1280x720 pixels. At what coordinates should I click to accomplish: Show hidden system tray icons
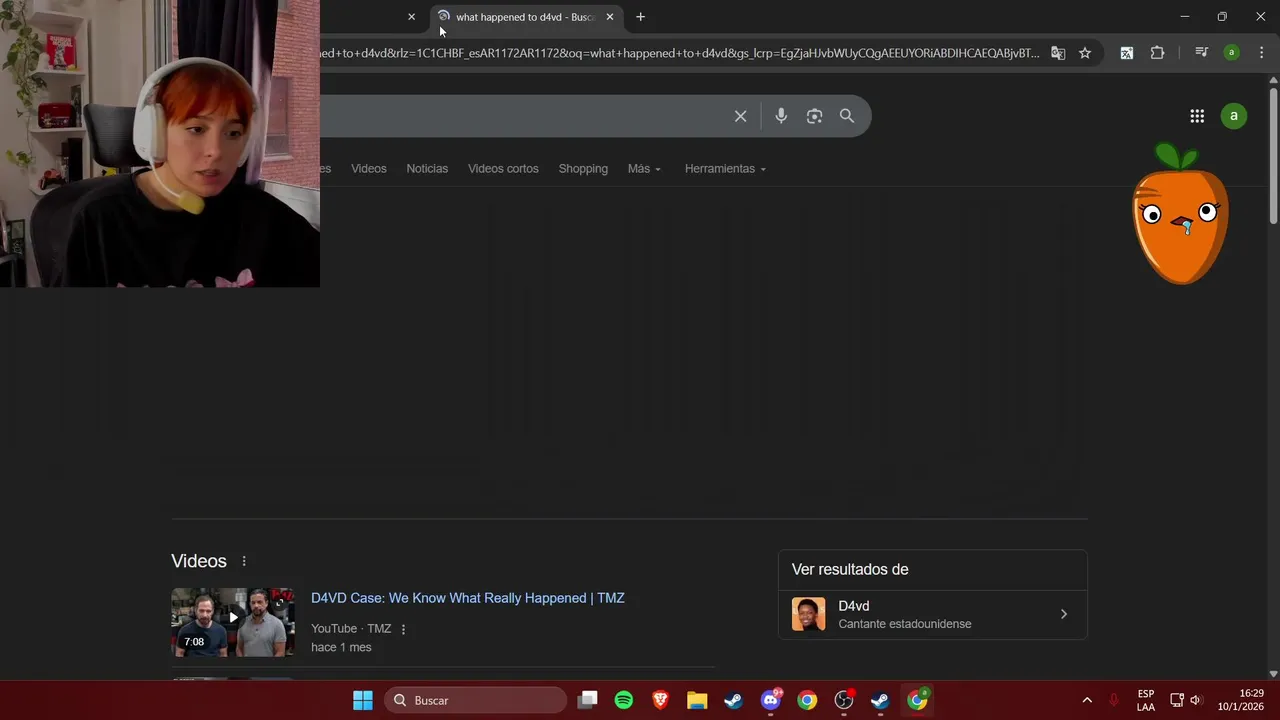1087,700
